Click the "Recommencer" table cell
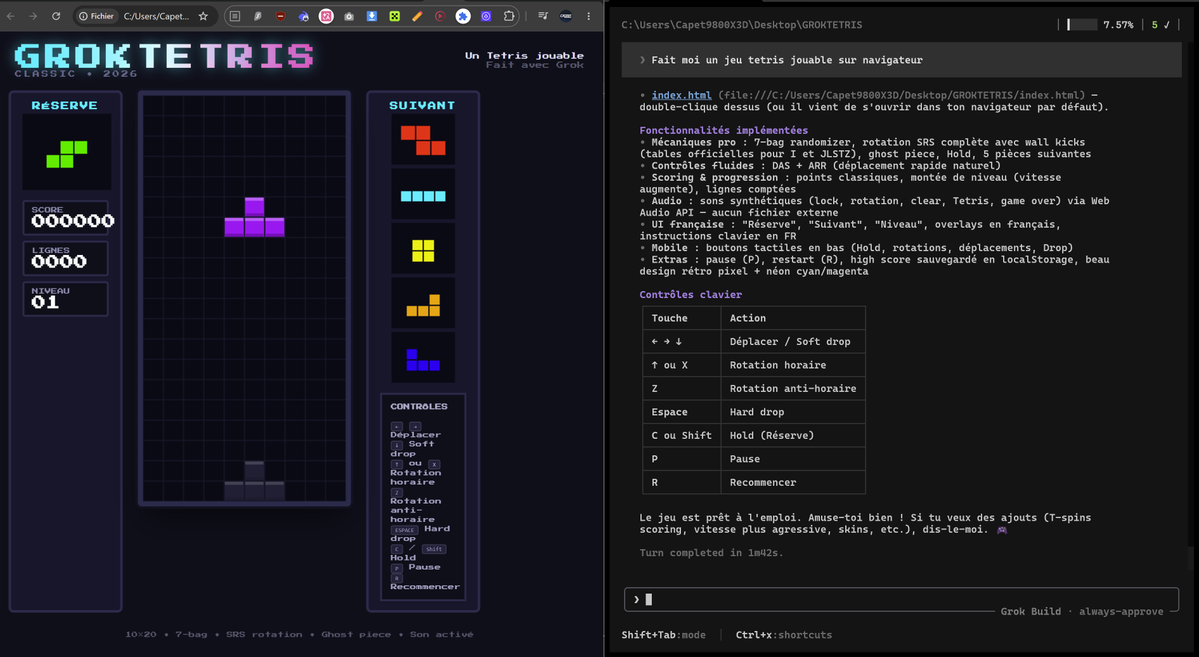 click(x=793, y=482)
